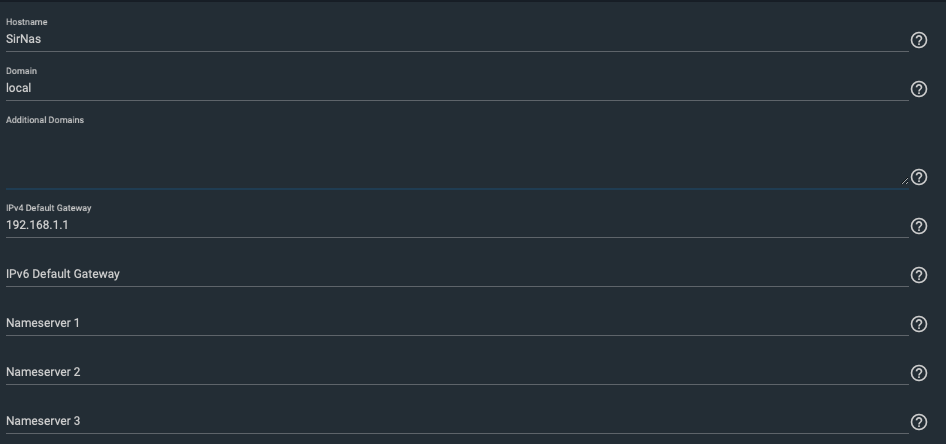Click the small Hostname label text
This screenshot has height=444, width=946.
pyautogui.click(x=27, y=22)
